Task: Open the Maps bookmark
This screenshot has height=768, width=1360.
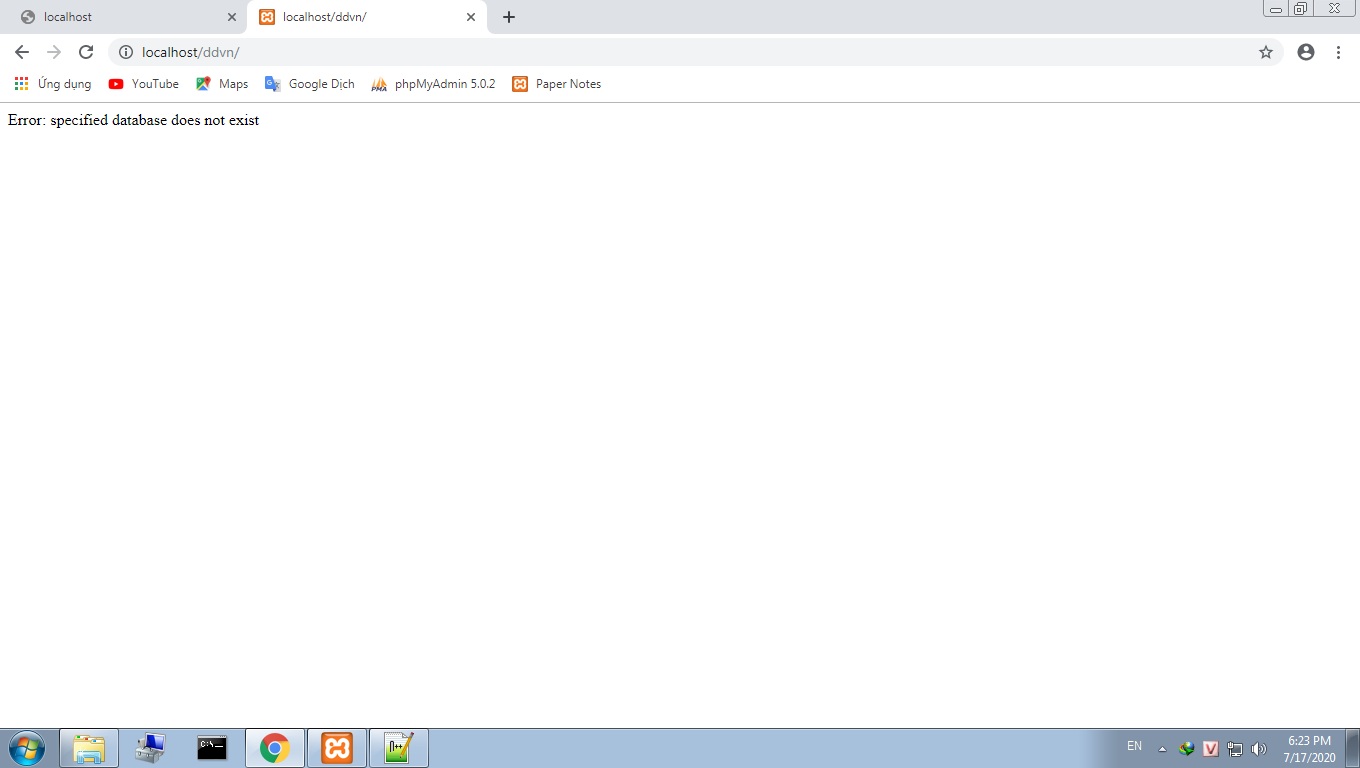Action: pos(222,84)
